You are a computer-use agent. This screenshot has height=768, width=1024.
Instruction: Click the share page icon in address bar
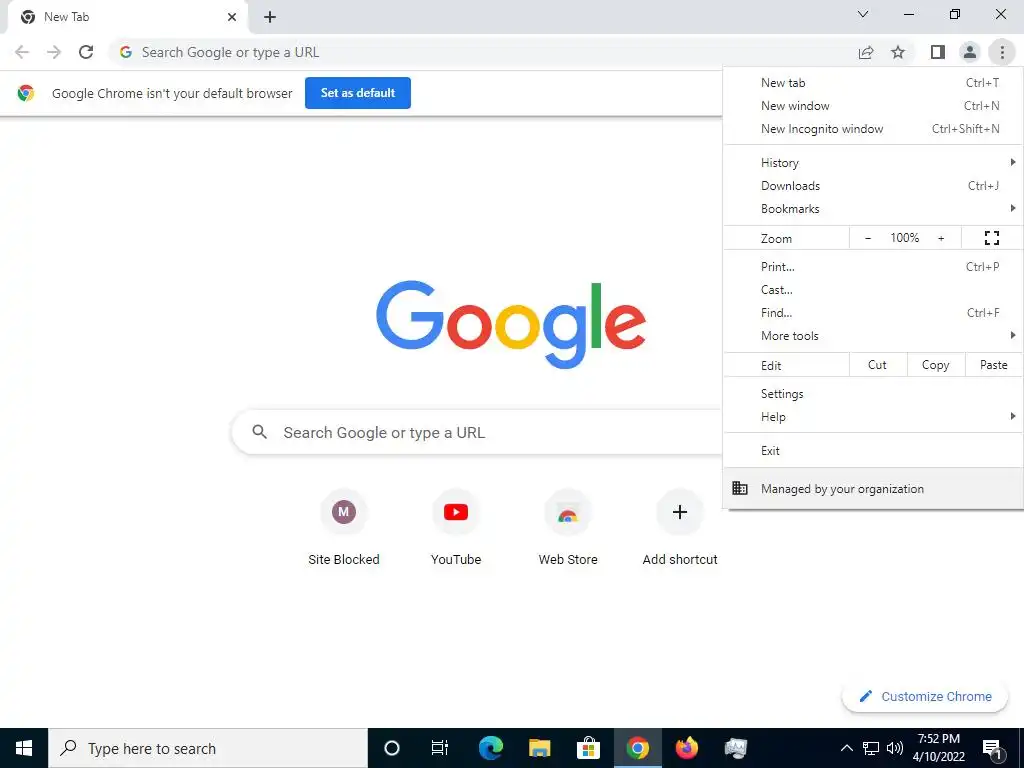(866, 52)
